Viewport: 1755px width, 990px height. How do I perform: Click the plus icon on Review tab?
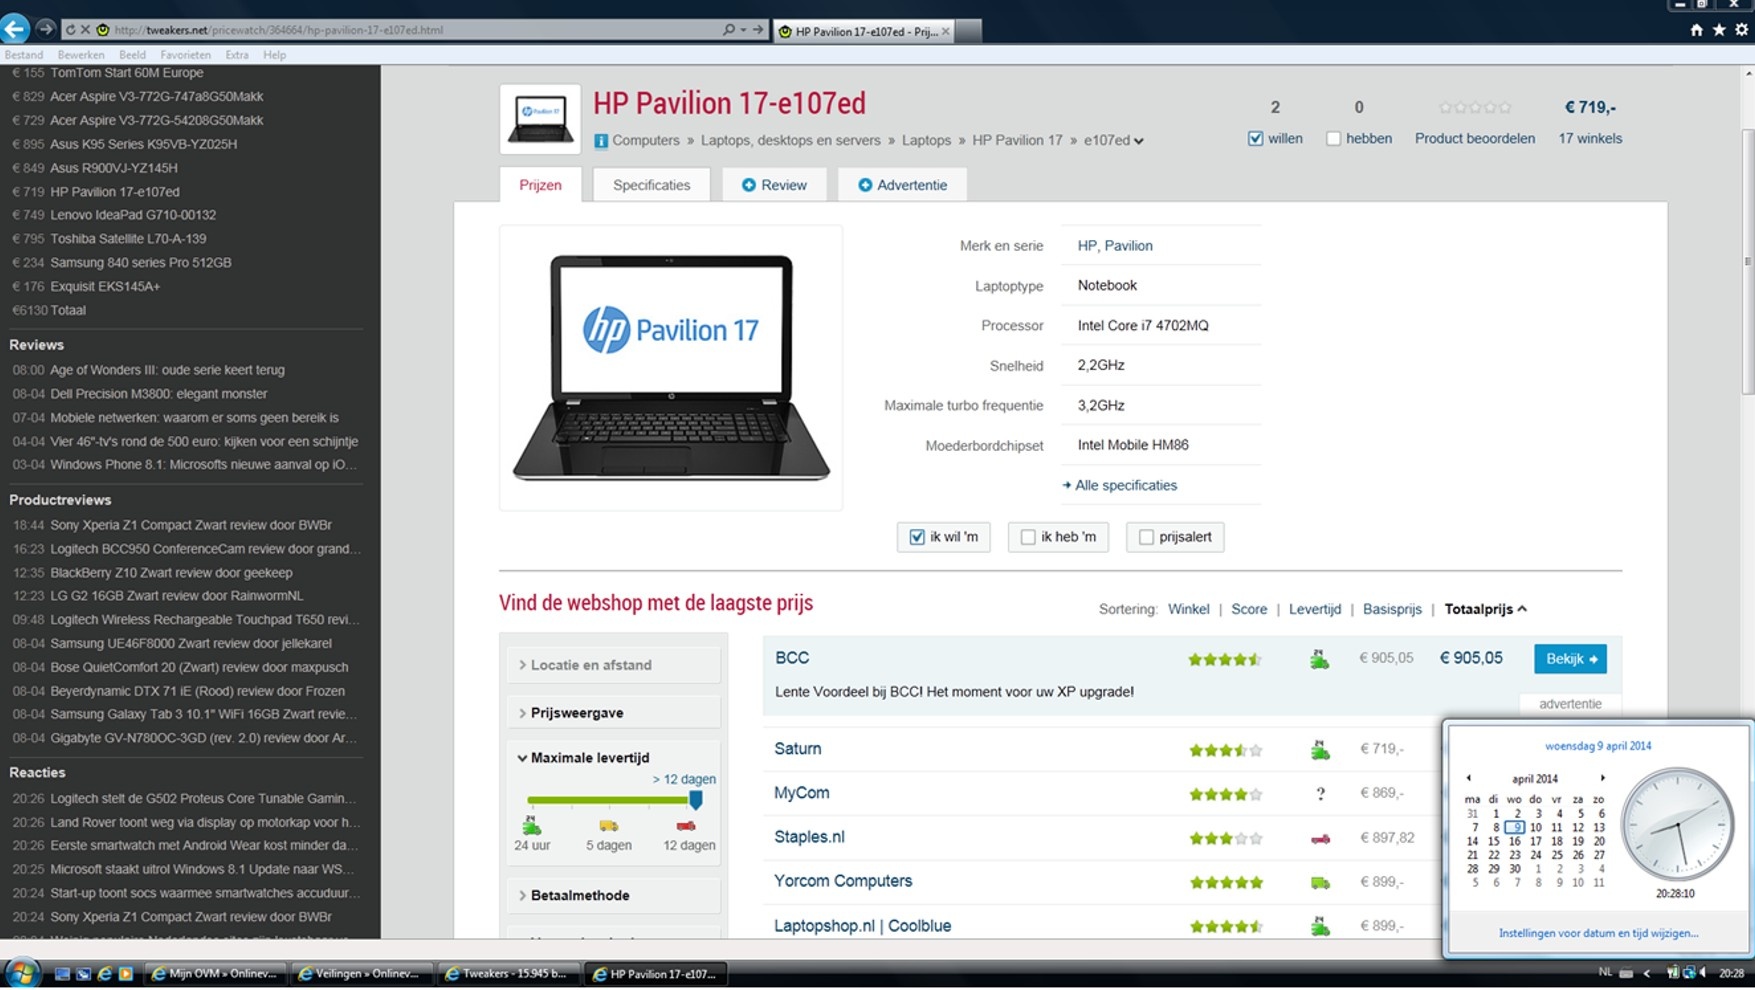[x=748, y=185]
